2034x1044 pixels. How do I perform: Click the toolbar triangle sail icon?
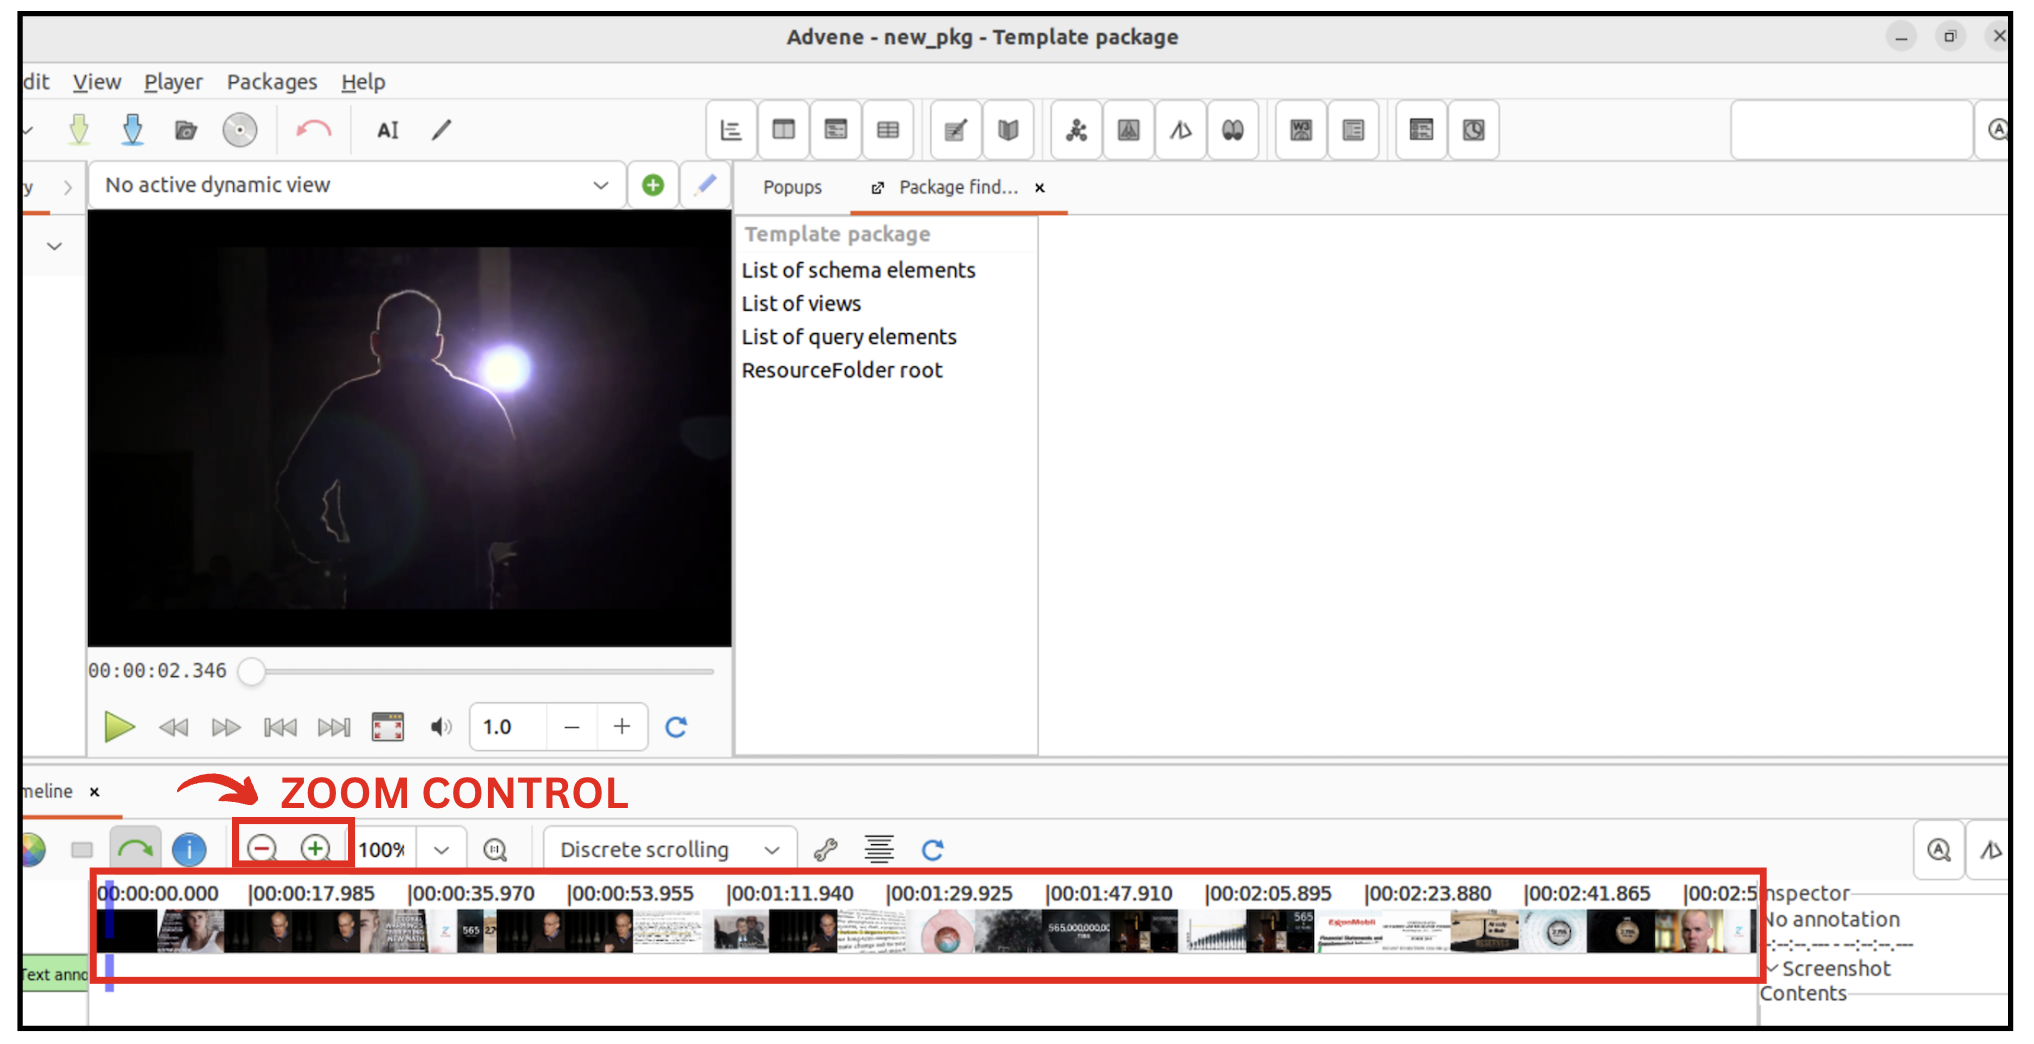point(1181,130)
